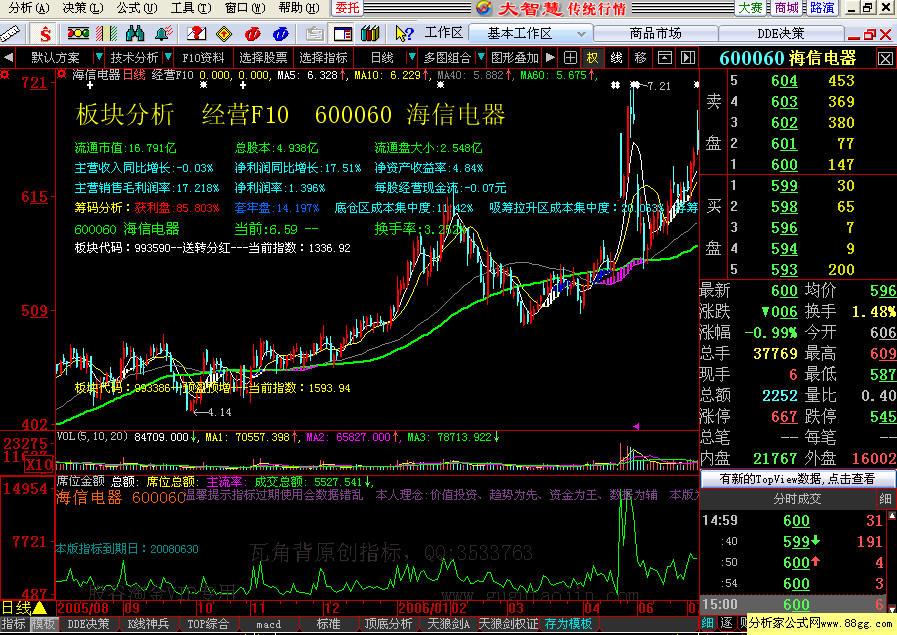Select the 模板 bottom tab
This screenshot has width=897, height=635.
43,624
